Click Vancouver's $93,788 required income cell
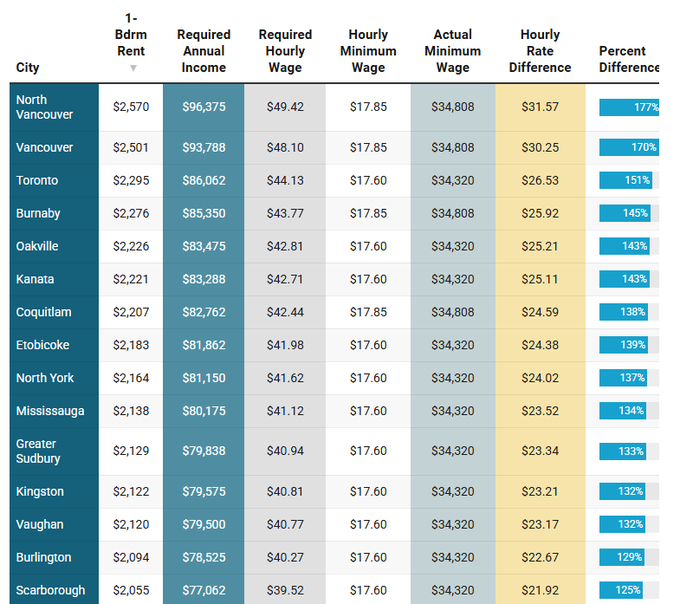 tap(203, 148)
